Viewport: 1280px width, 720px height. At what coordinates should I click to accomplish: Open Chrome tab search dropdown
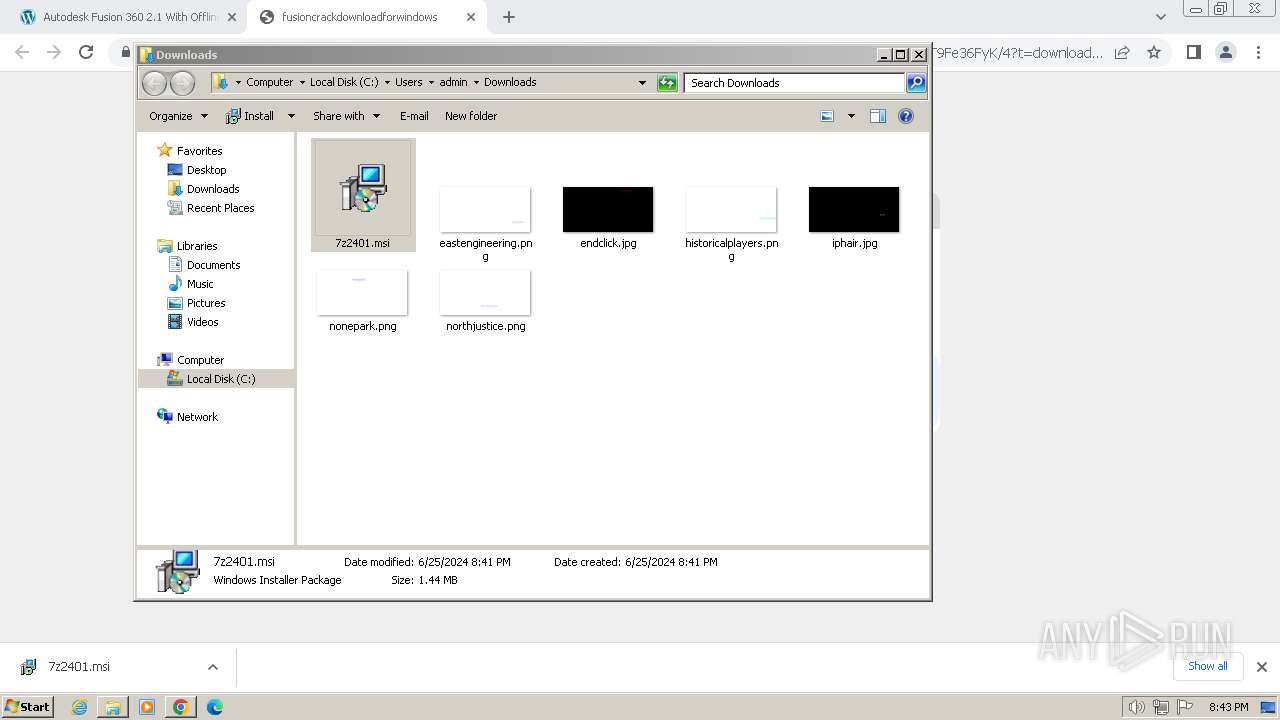(1160, 17)
